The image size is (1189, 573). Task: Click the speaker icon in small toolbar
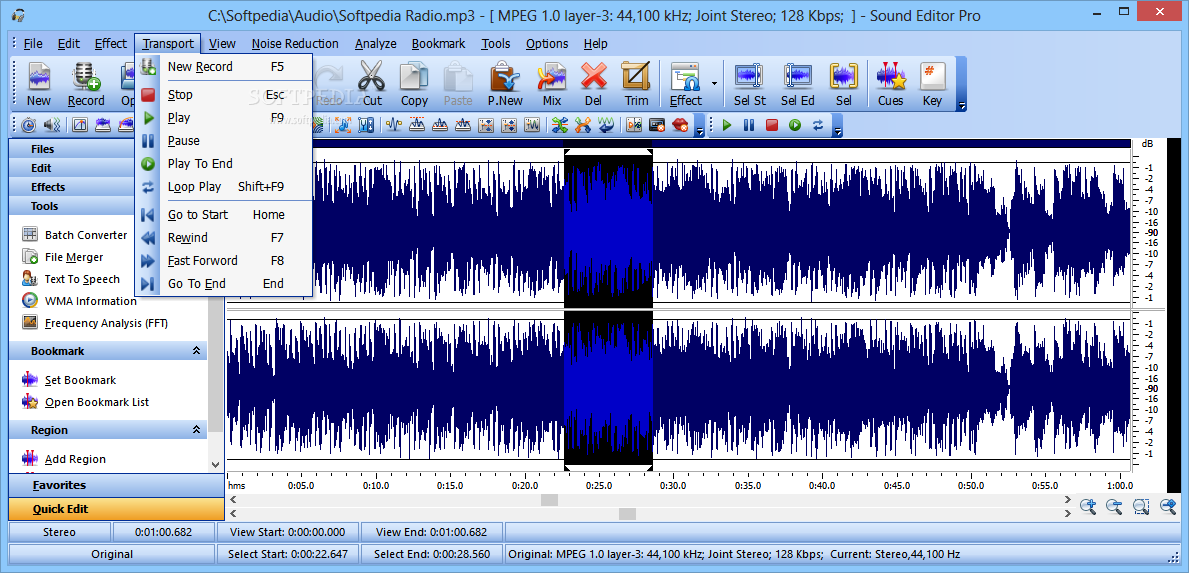[52, 125]
